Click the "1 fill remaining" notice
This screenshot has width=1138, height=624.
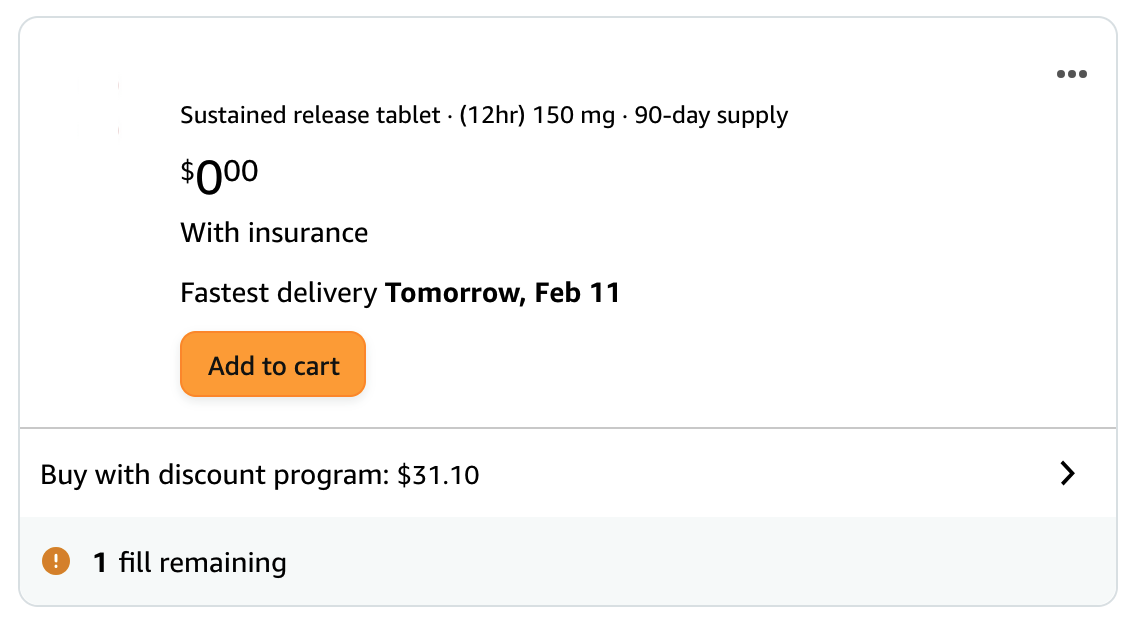pos(190,563)
